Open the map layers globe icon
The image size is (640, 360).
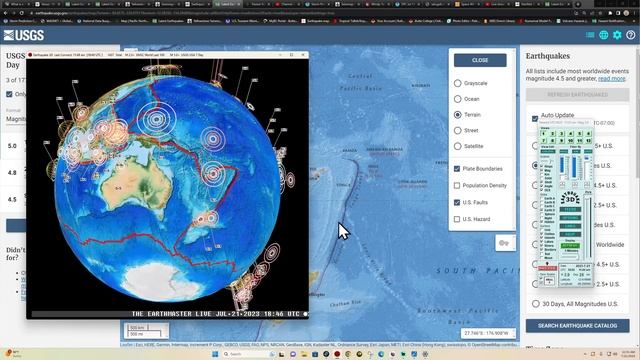[603, 35]
